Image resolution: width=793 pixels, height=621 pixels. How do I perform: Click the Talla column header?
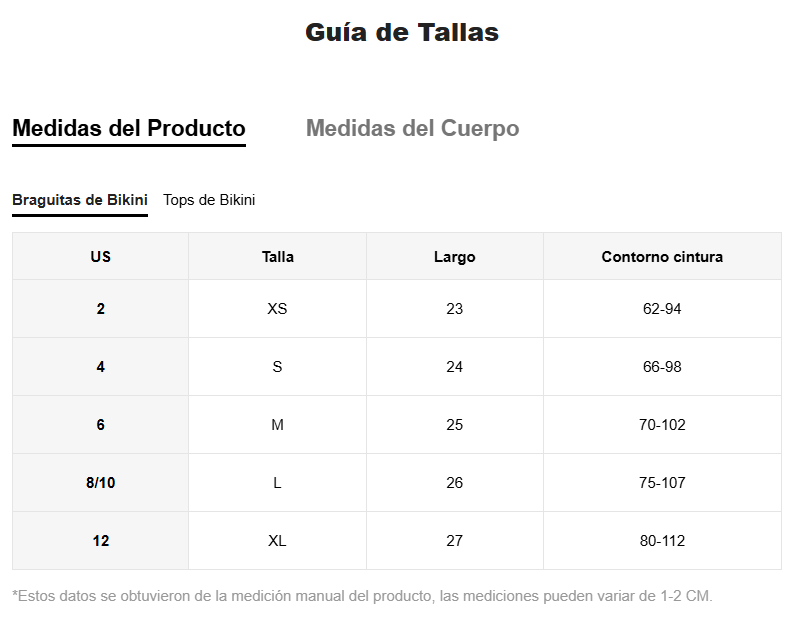277,257
